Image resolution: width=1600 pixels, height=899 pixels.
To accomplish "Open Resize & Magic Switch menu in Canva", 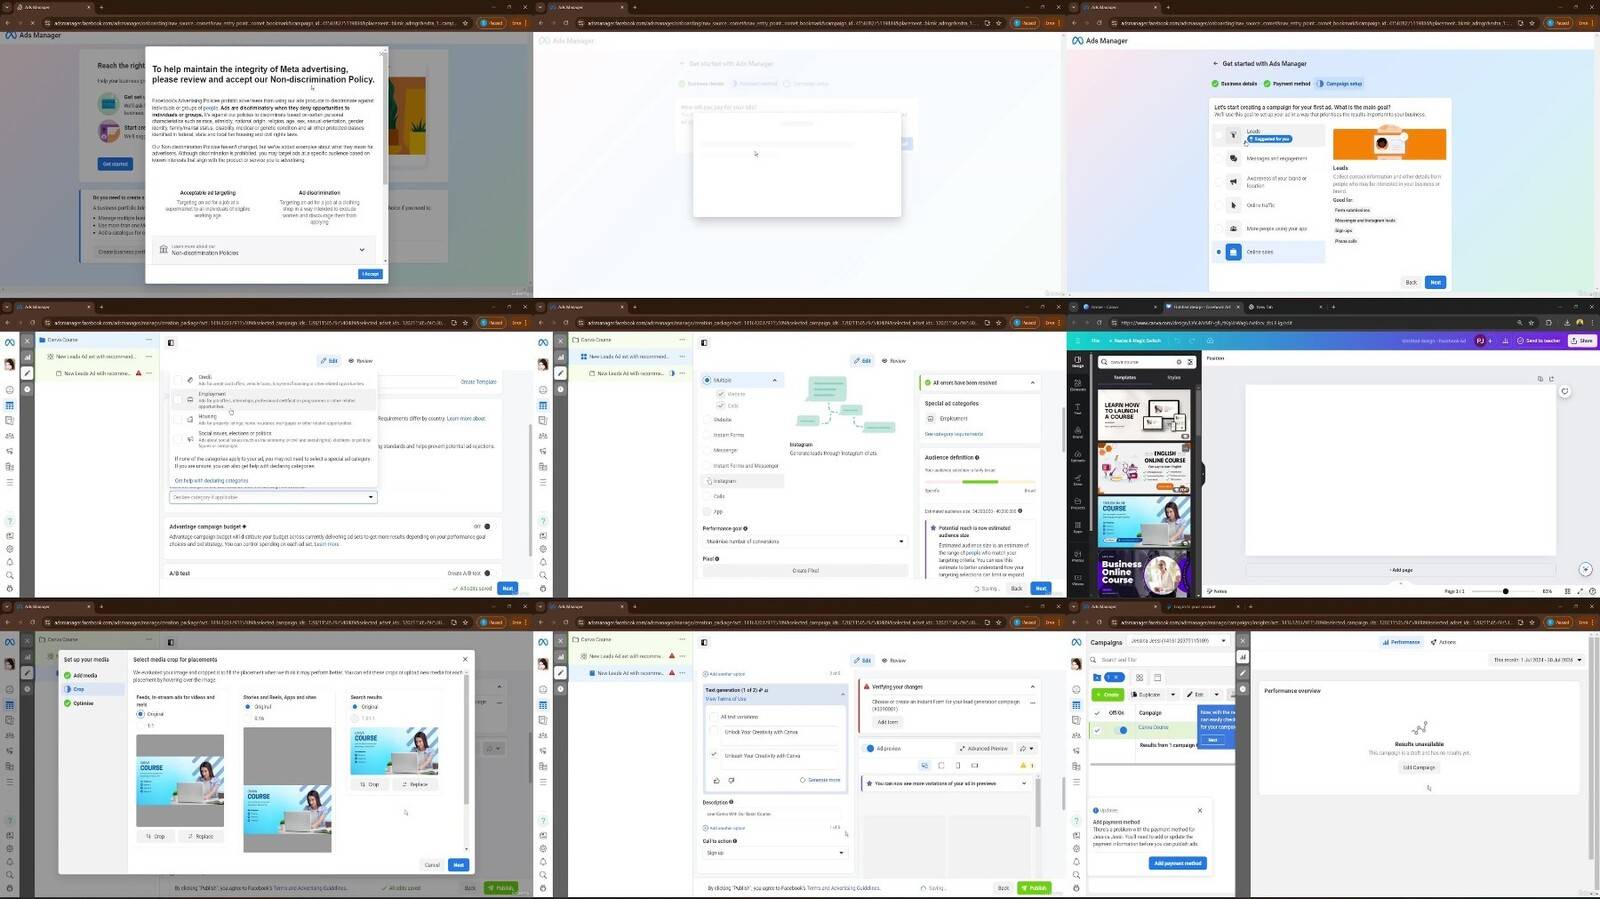I will click(x=1134, y=340).
